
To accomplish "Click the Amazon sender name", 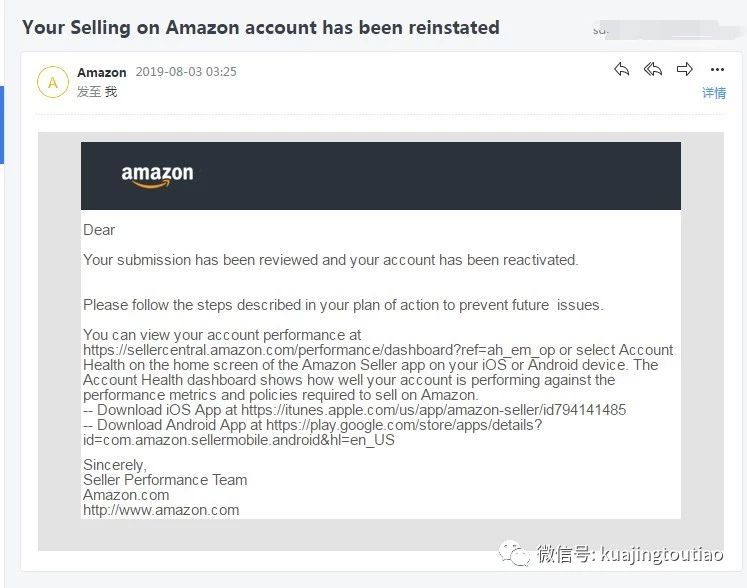I will point(102,72).
